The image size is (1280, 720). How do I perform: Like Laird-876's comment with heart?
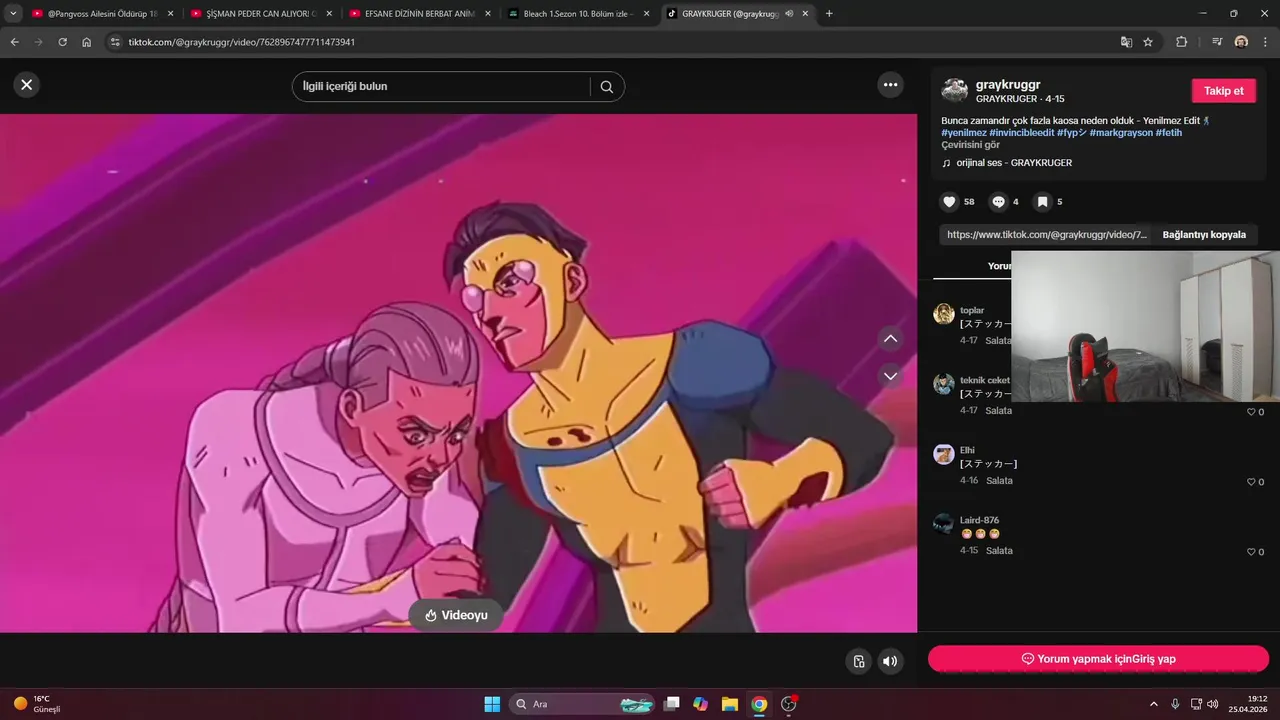1250,552
